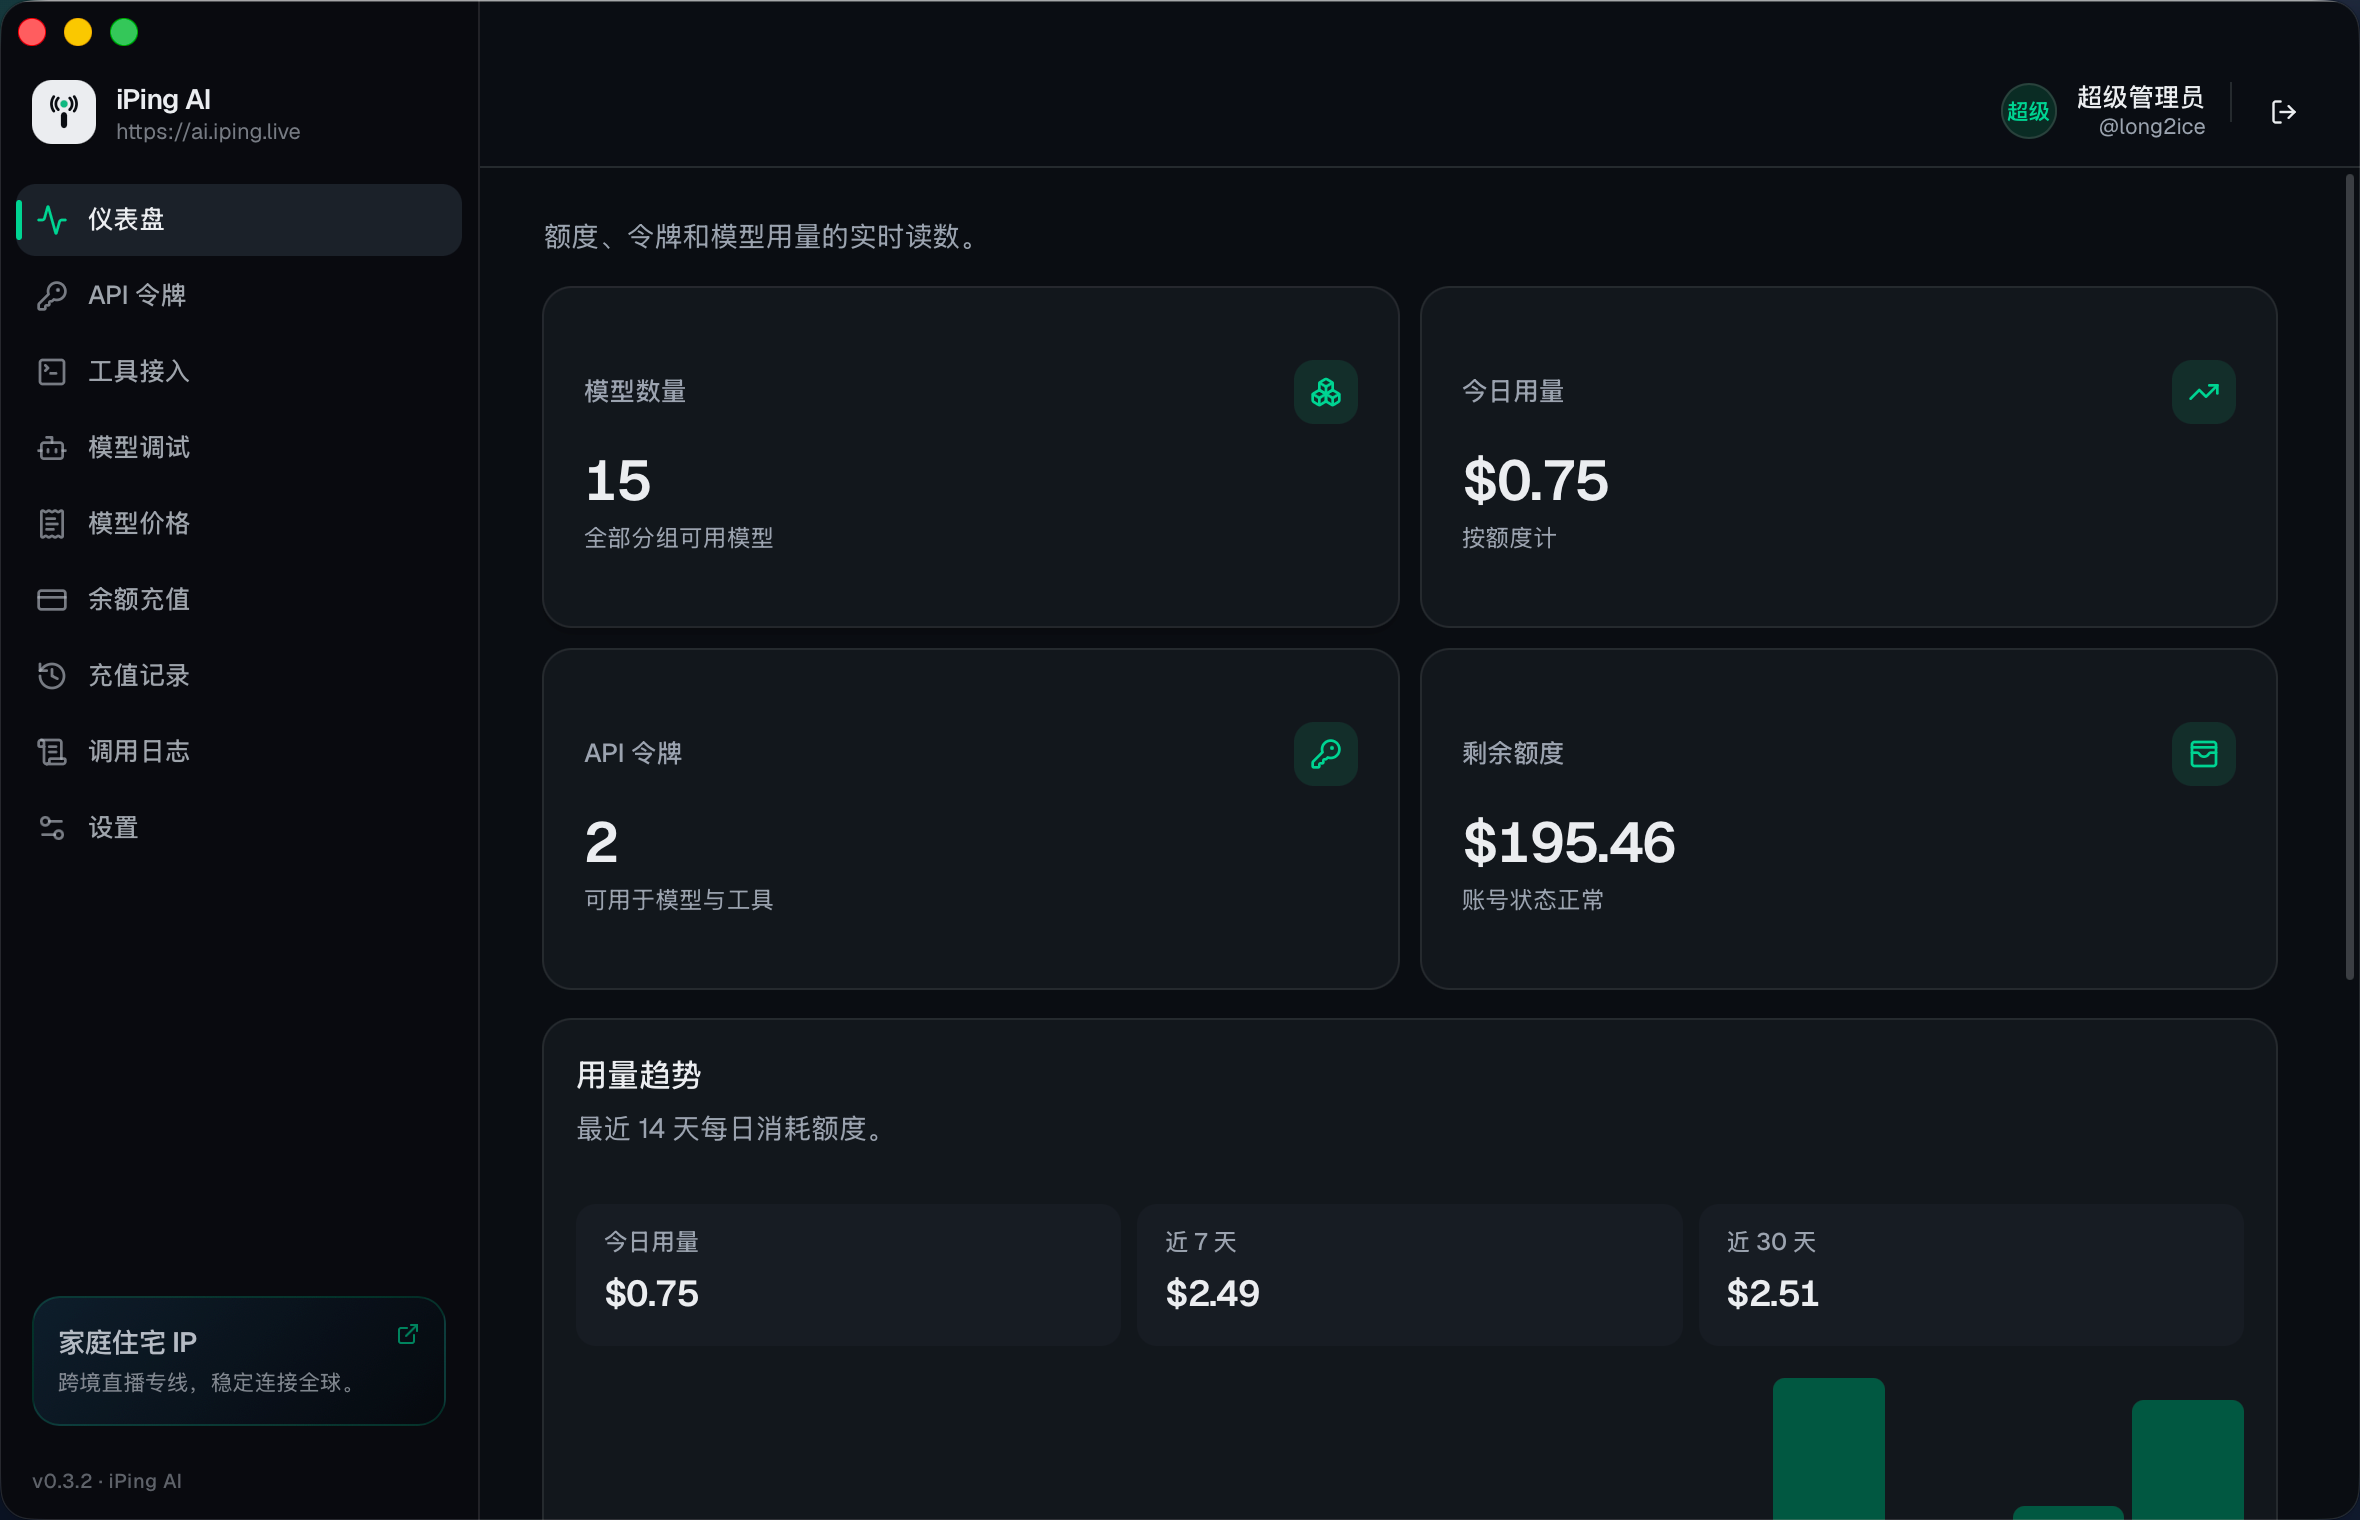Go to 工具接入 in the sidebar
The width and height of the screenshot is (2360, 1520).
239,372
